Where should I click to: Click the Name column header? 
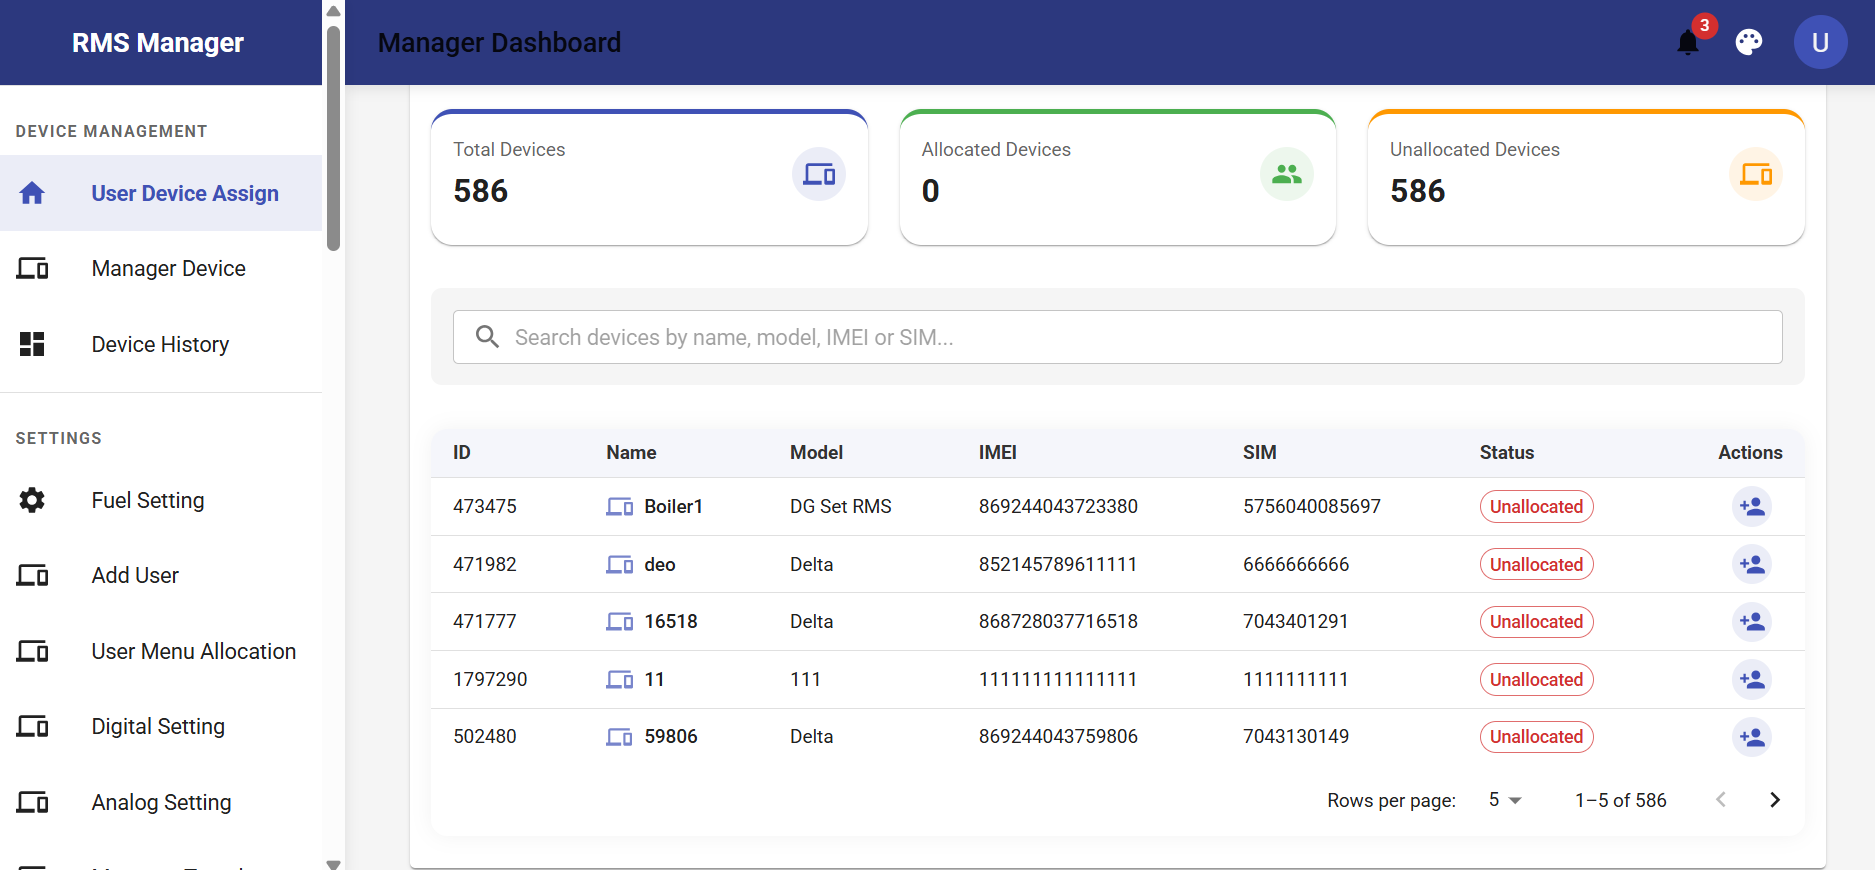tap(631, 453)
